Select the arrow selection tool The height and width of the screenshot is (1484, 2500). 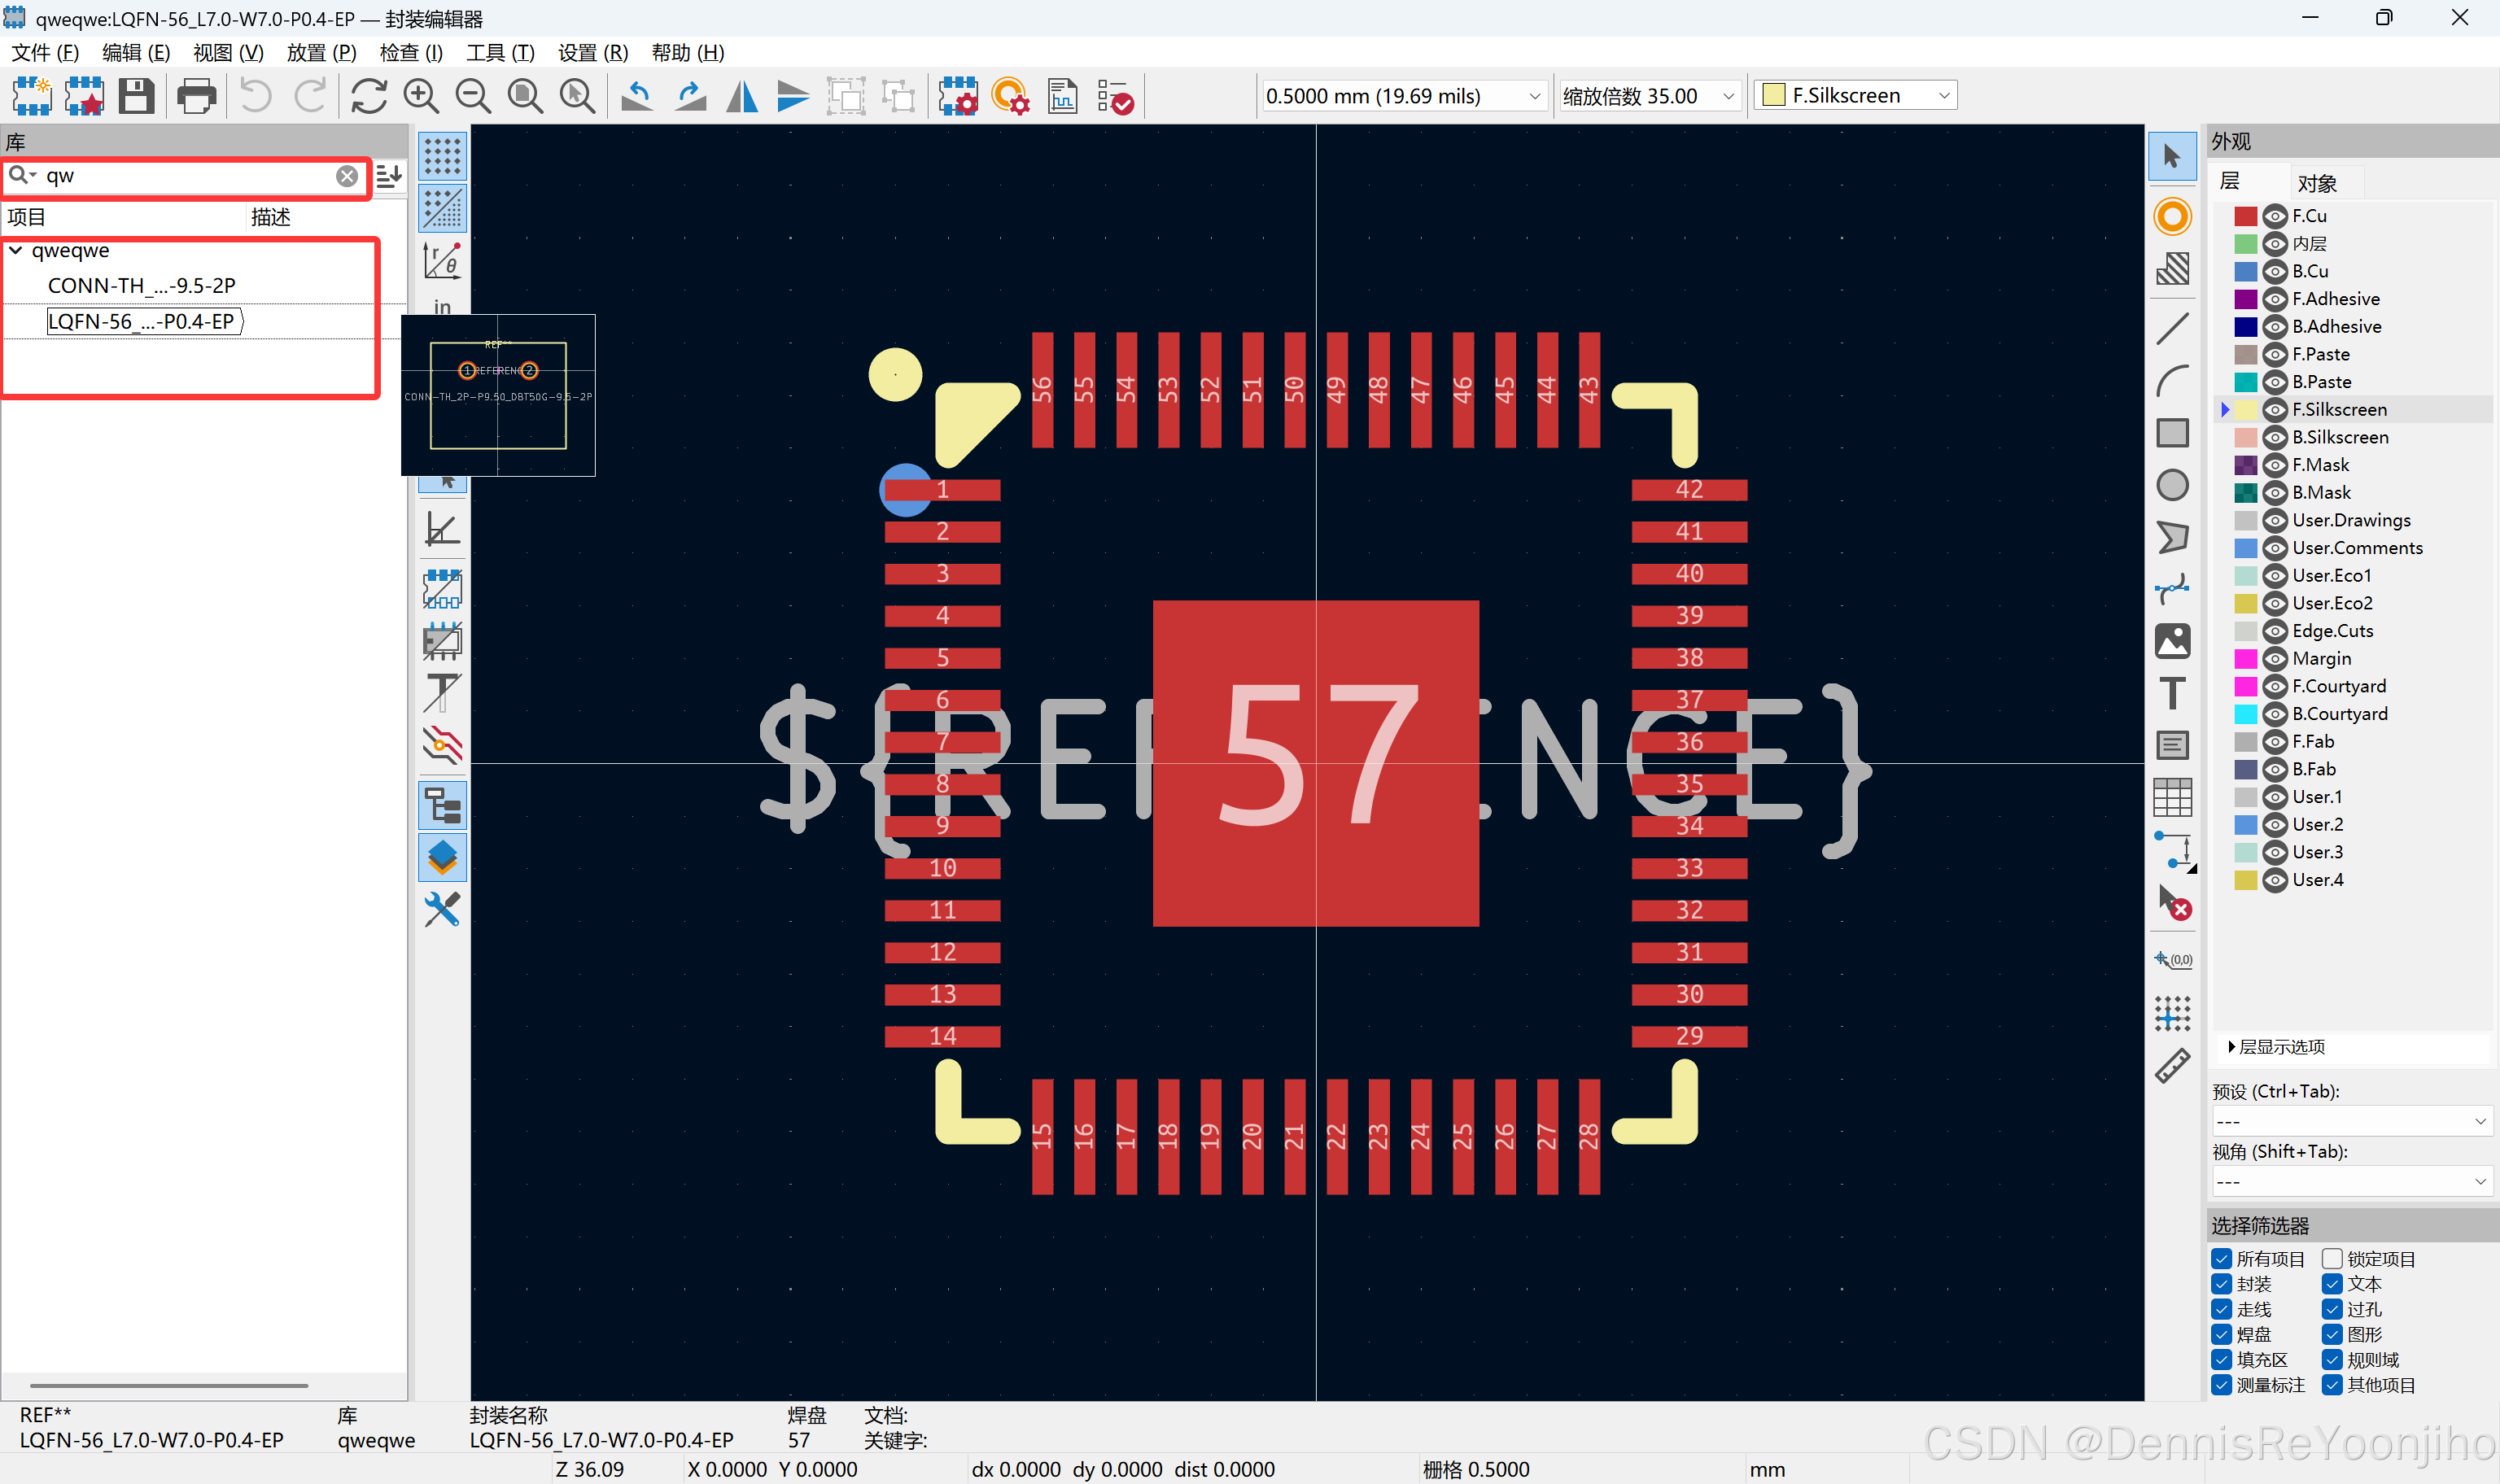coord(2172,156)
